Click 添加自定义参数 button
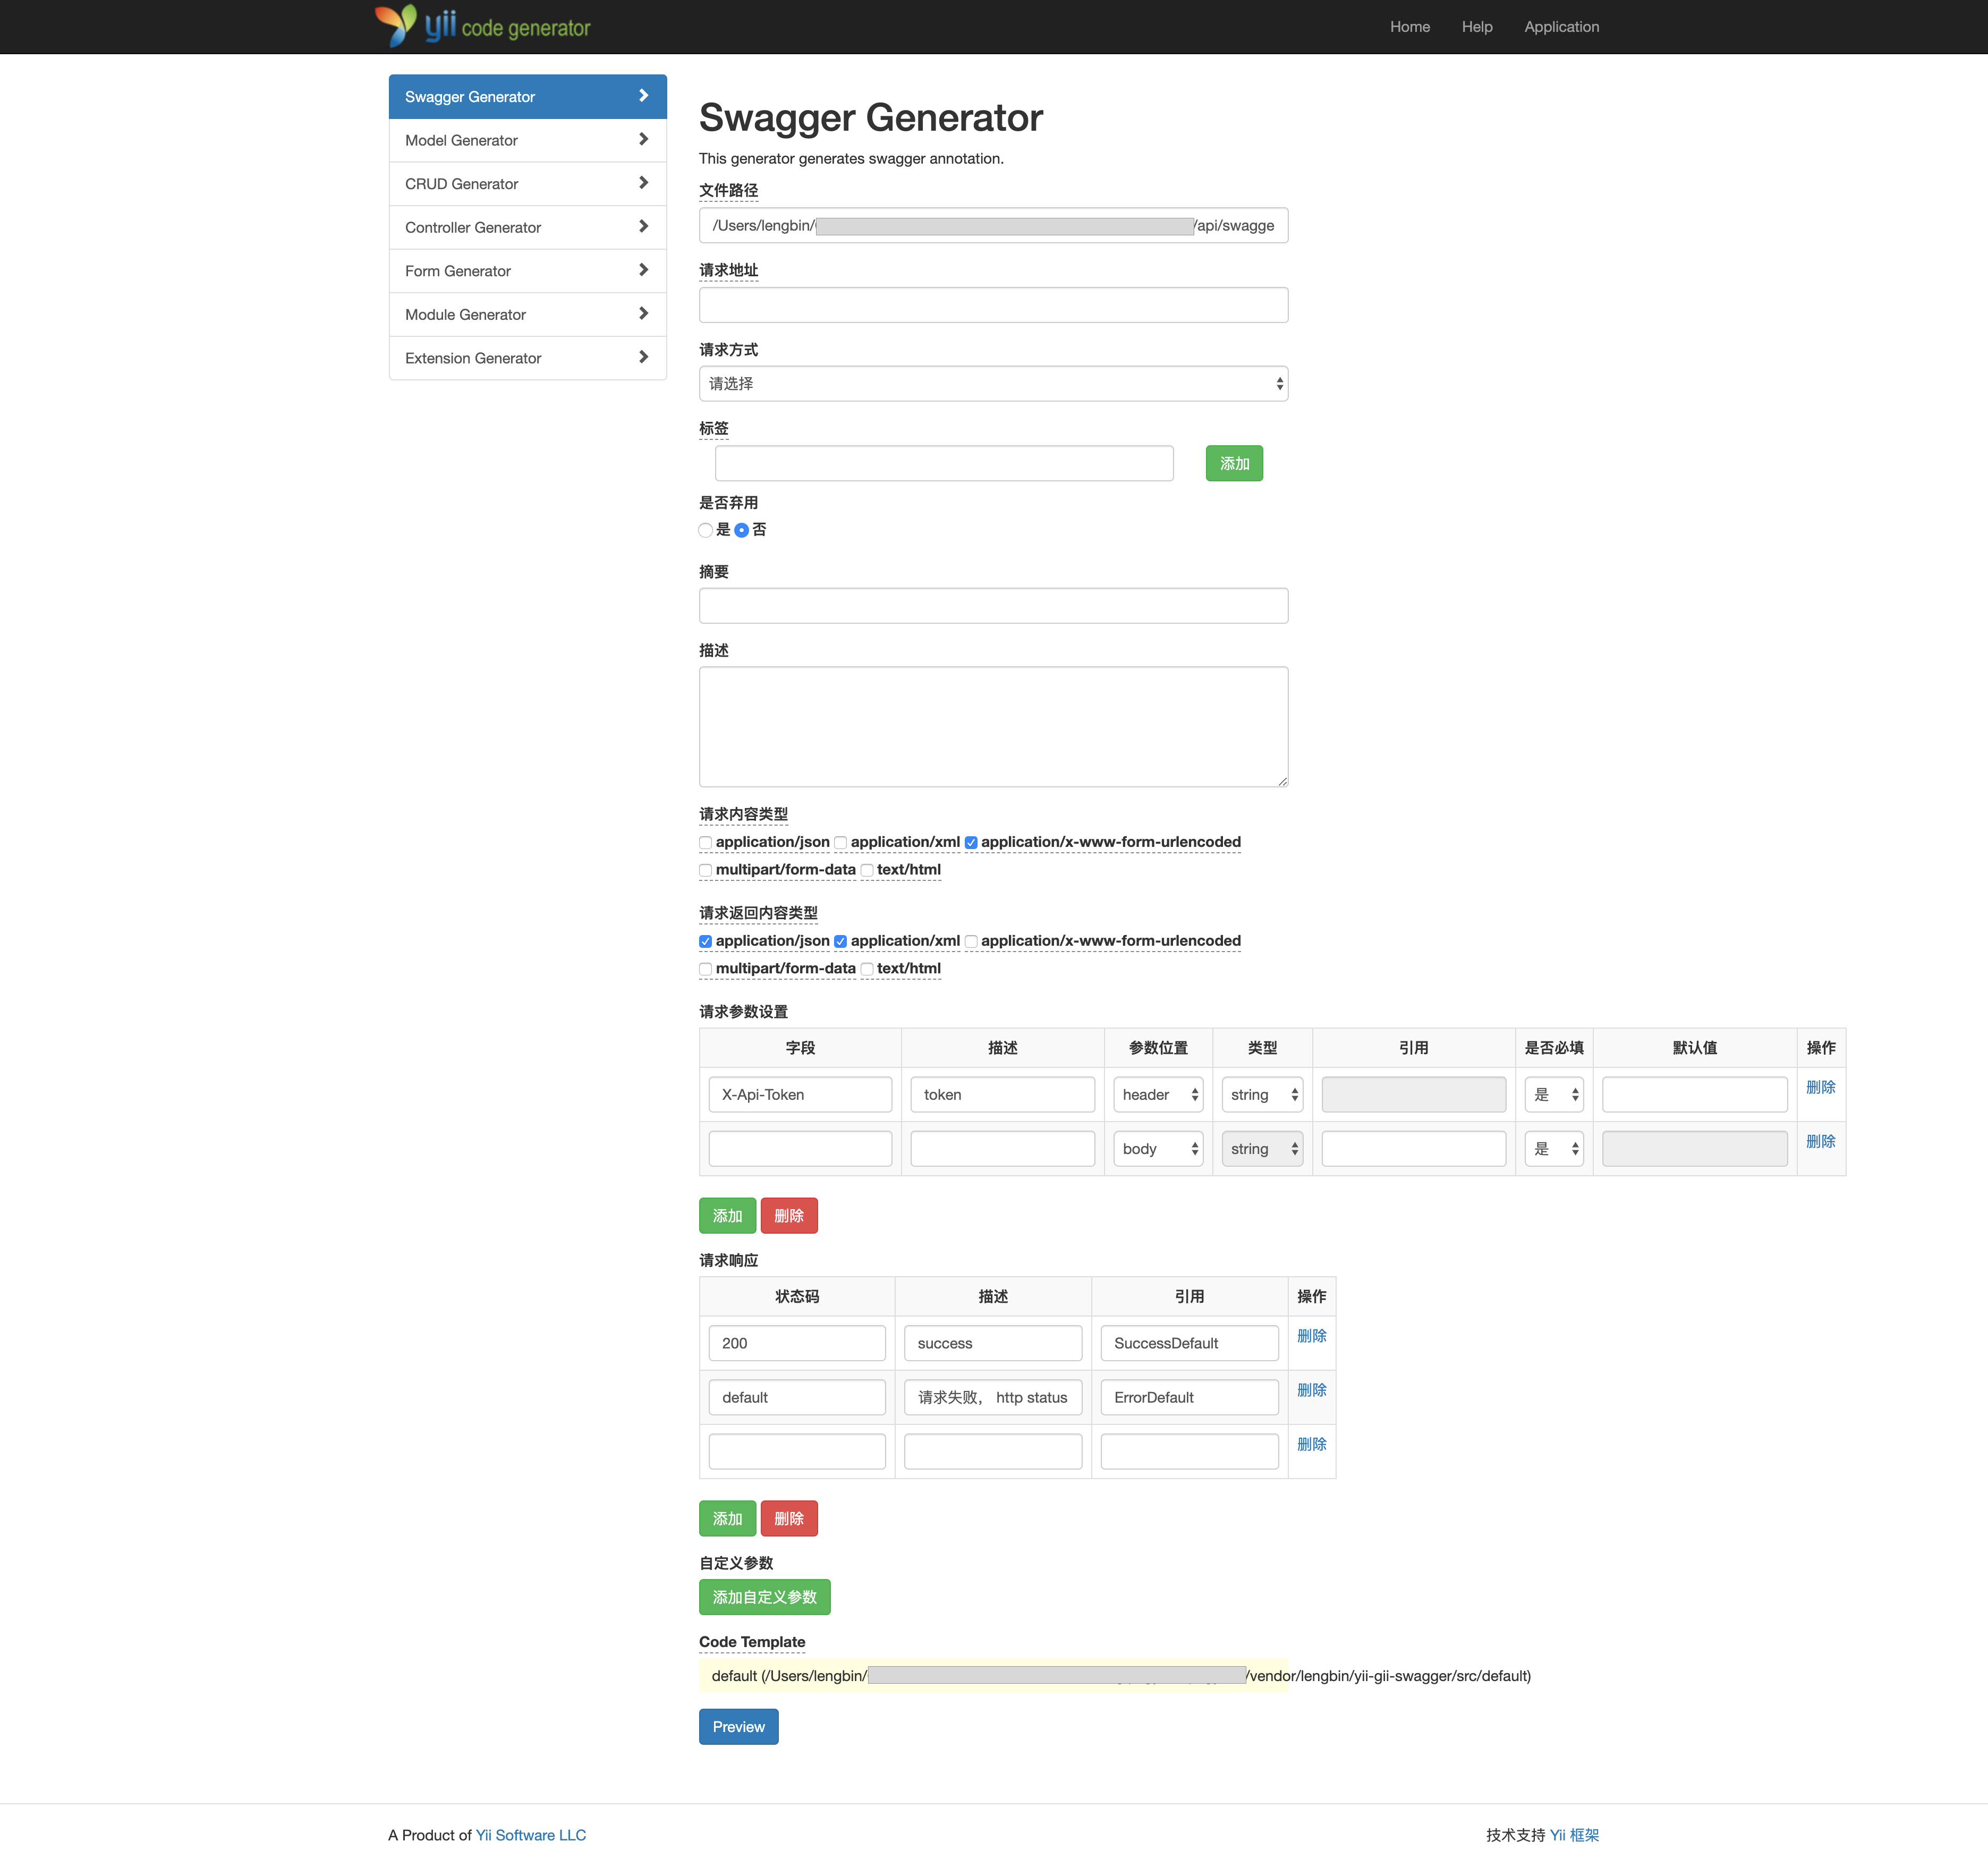The height and width of the screenshot is (1867, 1988). click(x=764, y=1598)
